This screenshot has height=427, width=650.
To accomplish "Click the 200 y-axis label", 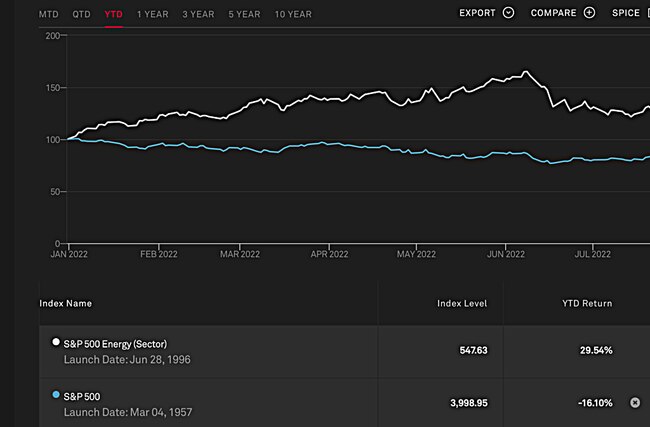I will tap(53, 36).
